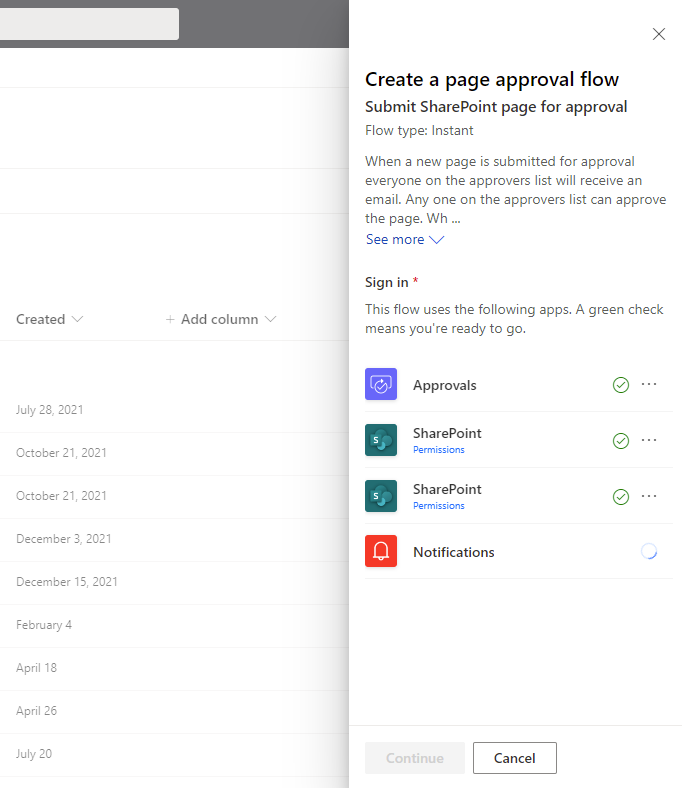Open more options for second SharePoint connection
Viewport: 682px width, 788px height.
[x=649, y=496]
